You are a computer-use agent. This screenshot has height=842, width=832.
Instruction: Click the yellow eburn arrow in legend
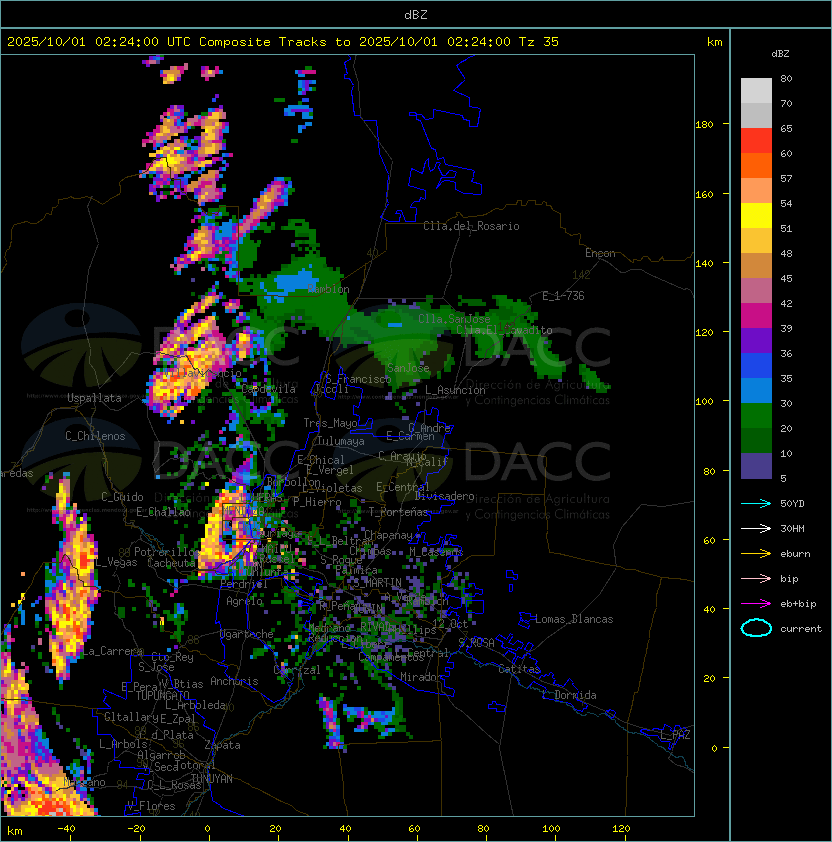coord(756,554)
